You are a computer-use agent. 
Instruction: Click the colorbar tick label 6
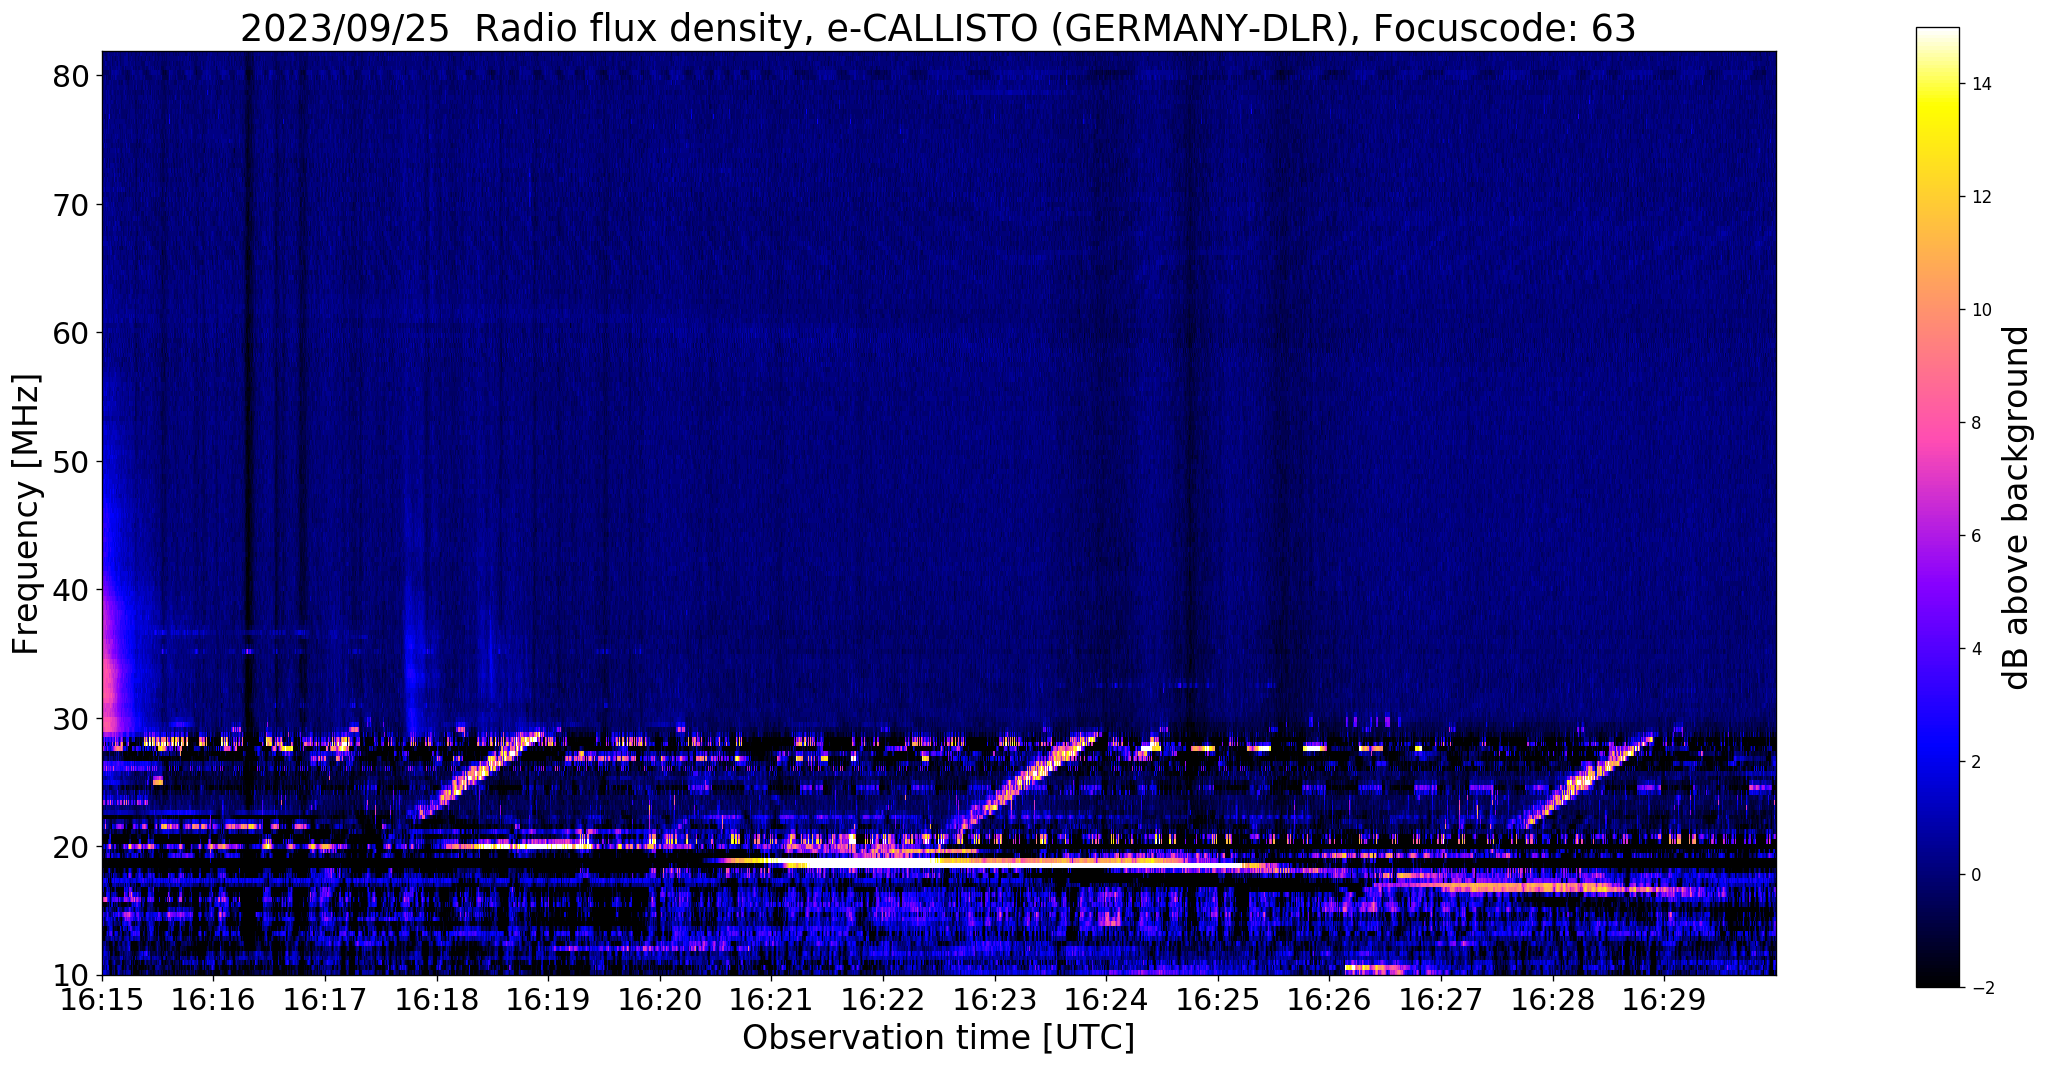coord(1975,536)
